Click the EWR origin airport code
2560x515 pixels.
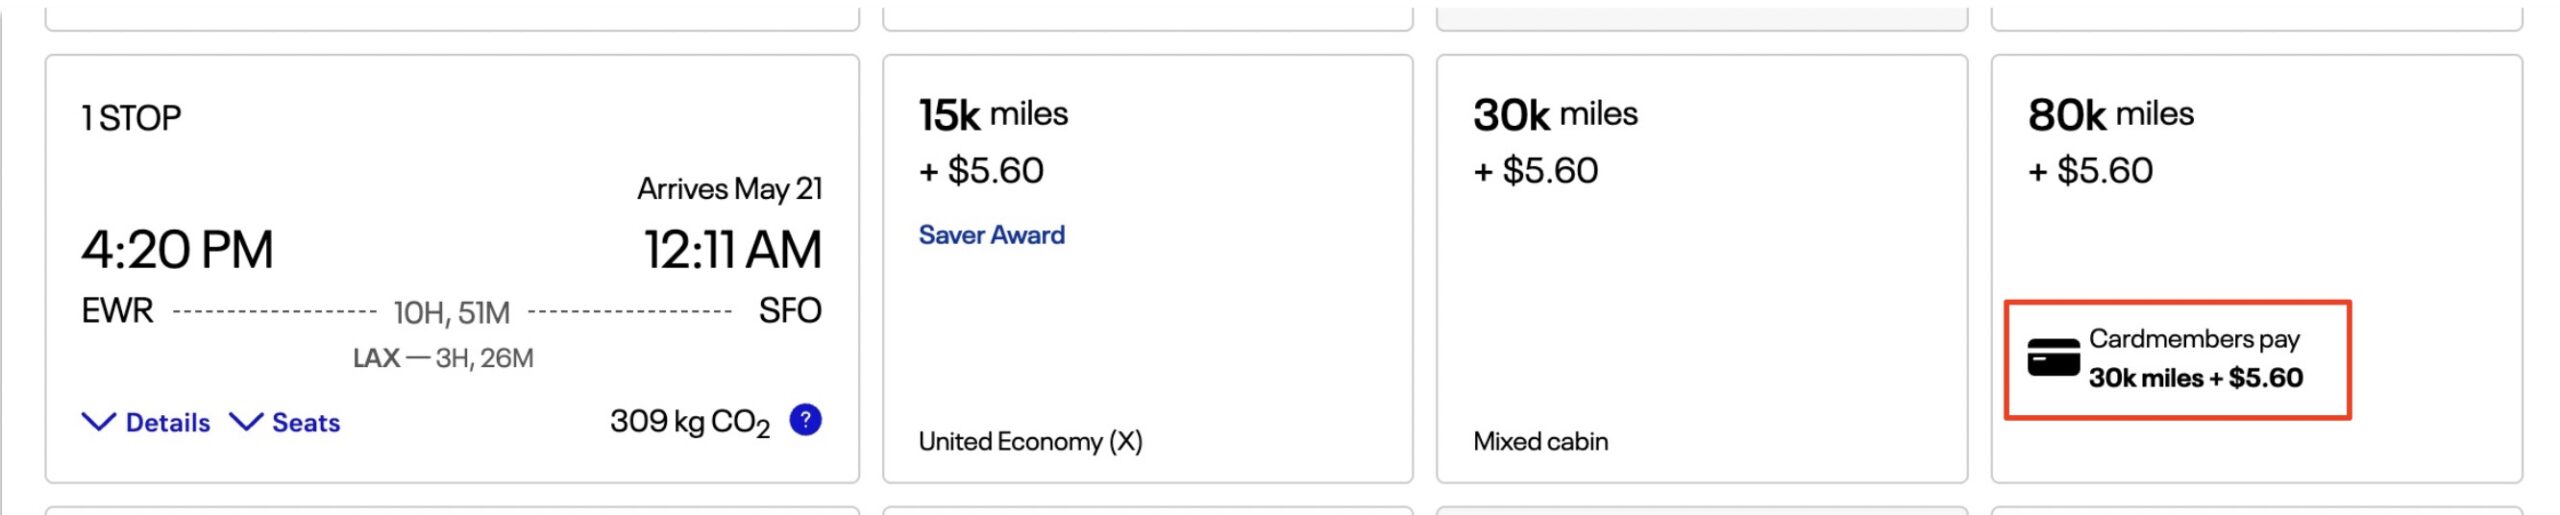(x=117, y=311)
